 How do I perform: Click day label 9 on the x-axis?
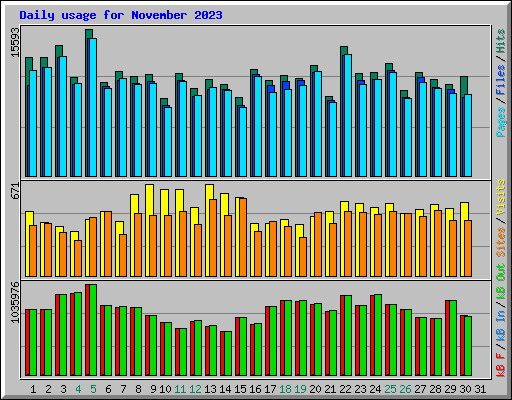(153, 389)
